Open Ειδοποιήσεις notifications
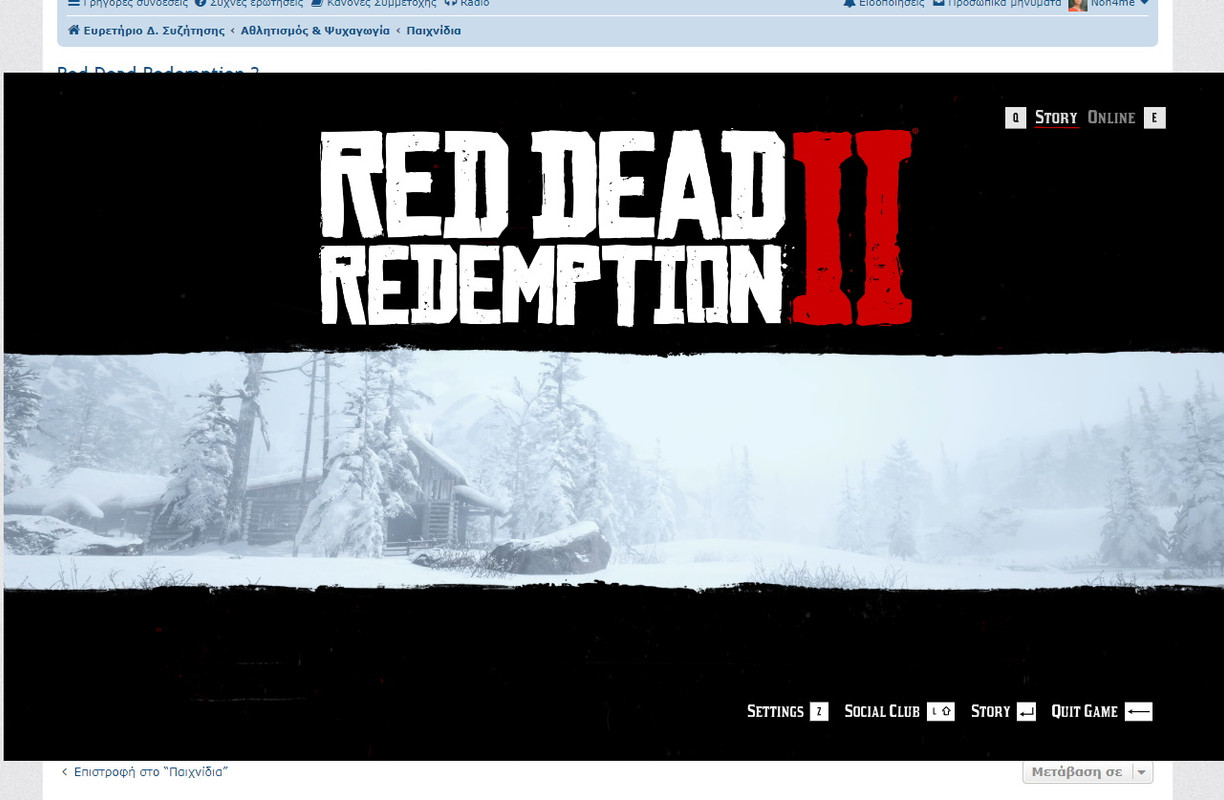 (884, 4)
